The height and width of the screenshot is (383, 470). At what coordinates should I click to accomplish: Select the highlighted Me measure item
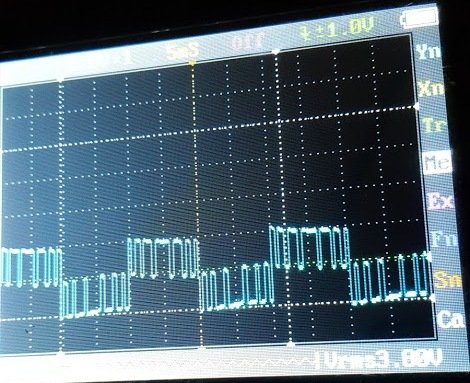pos(438,162)
